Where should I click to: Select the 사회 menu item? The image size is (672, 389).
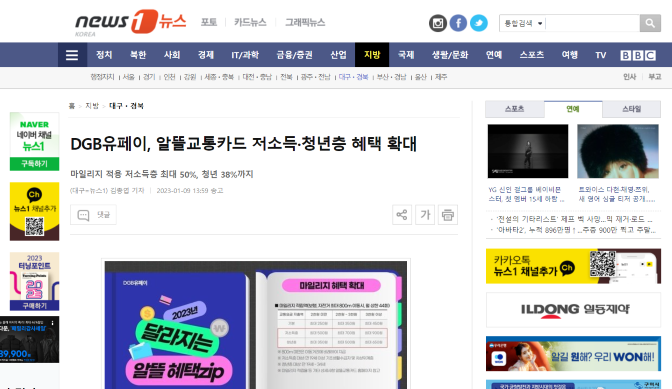172,55
